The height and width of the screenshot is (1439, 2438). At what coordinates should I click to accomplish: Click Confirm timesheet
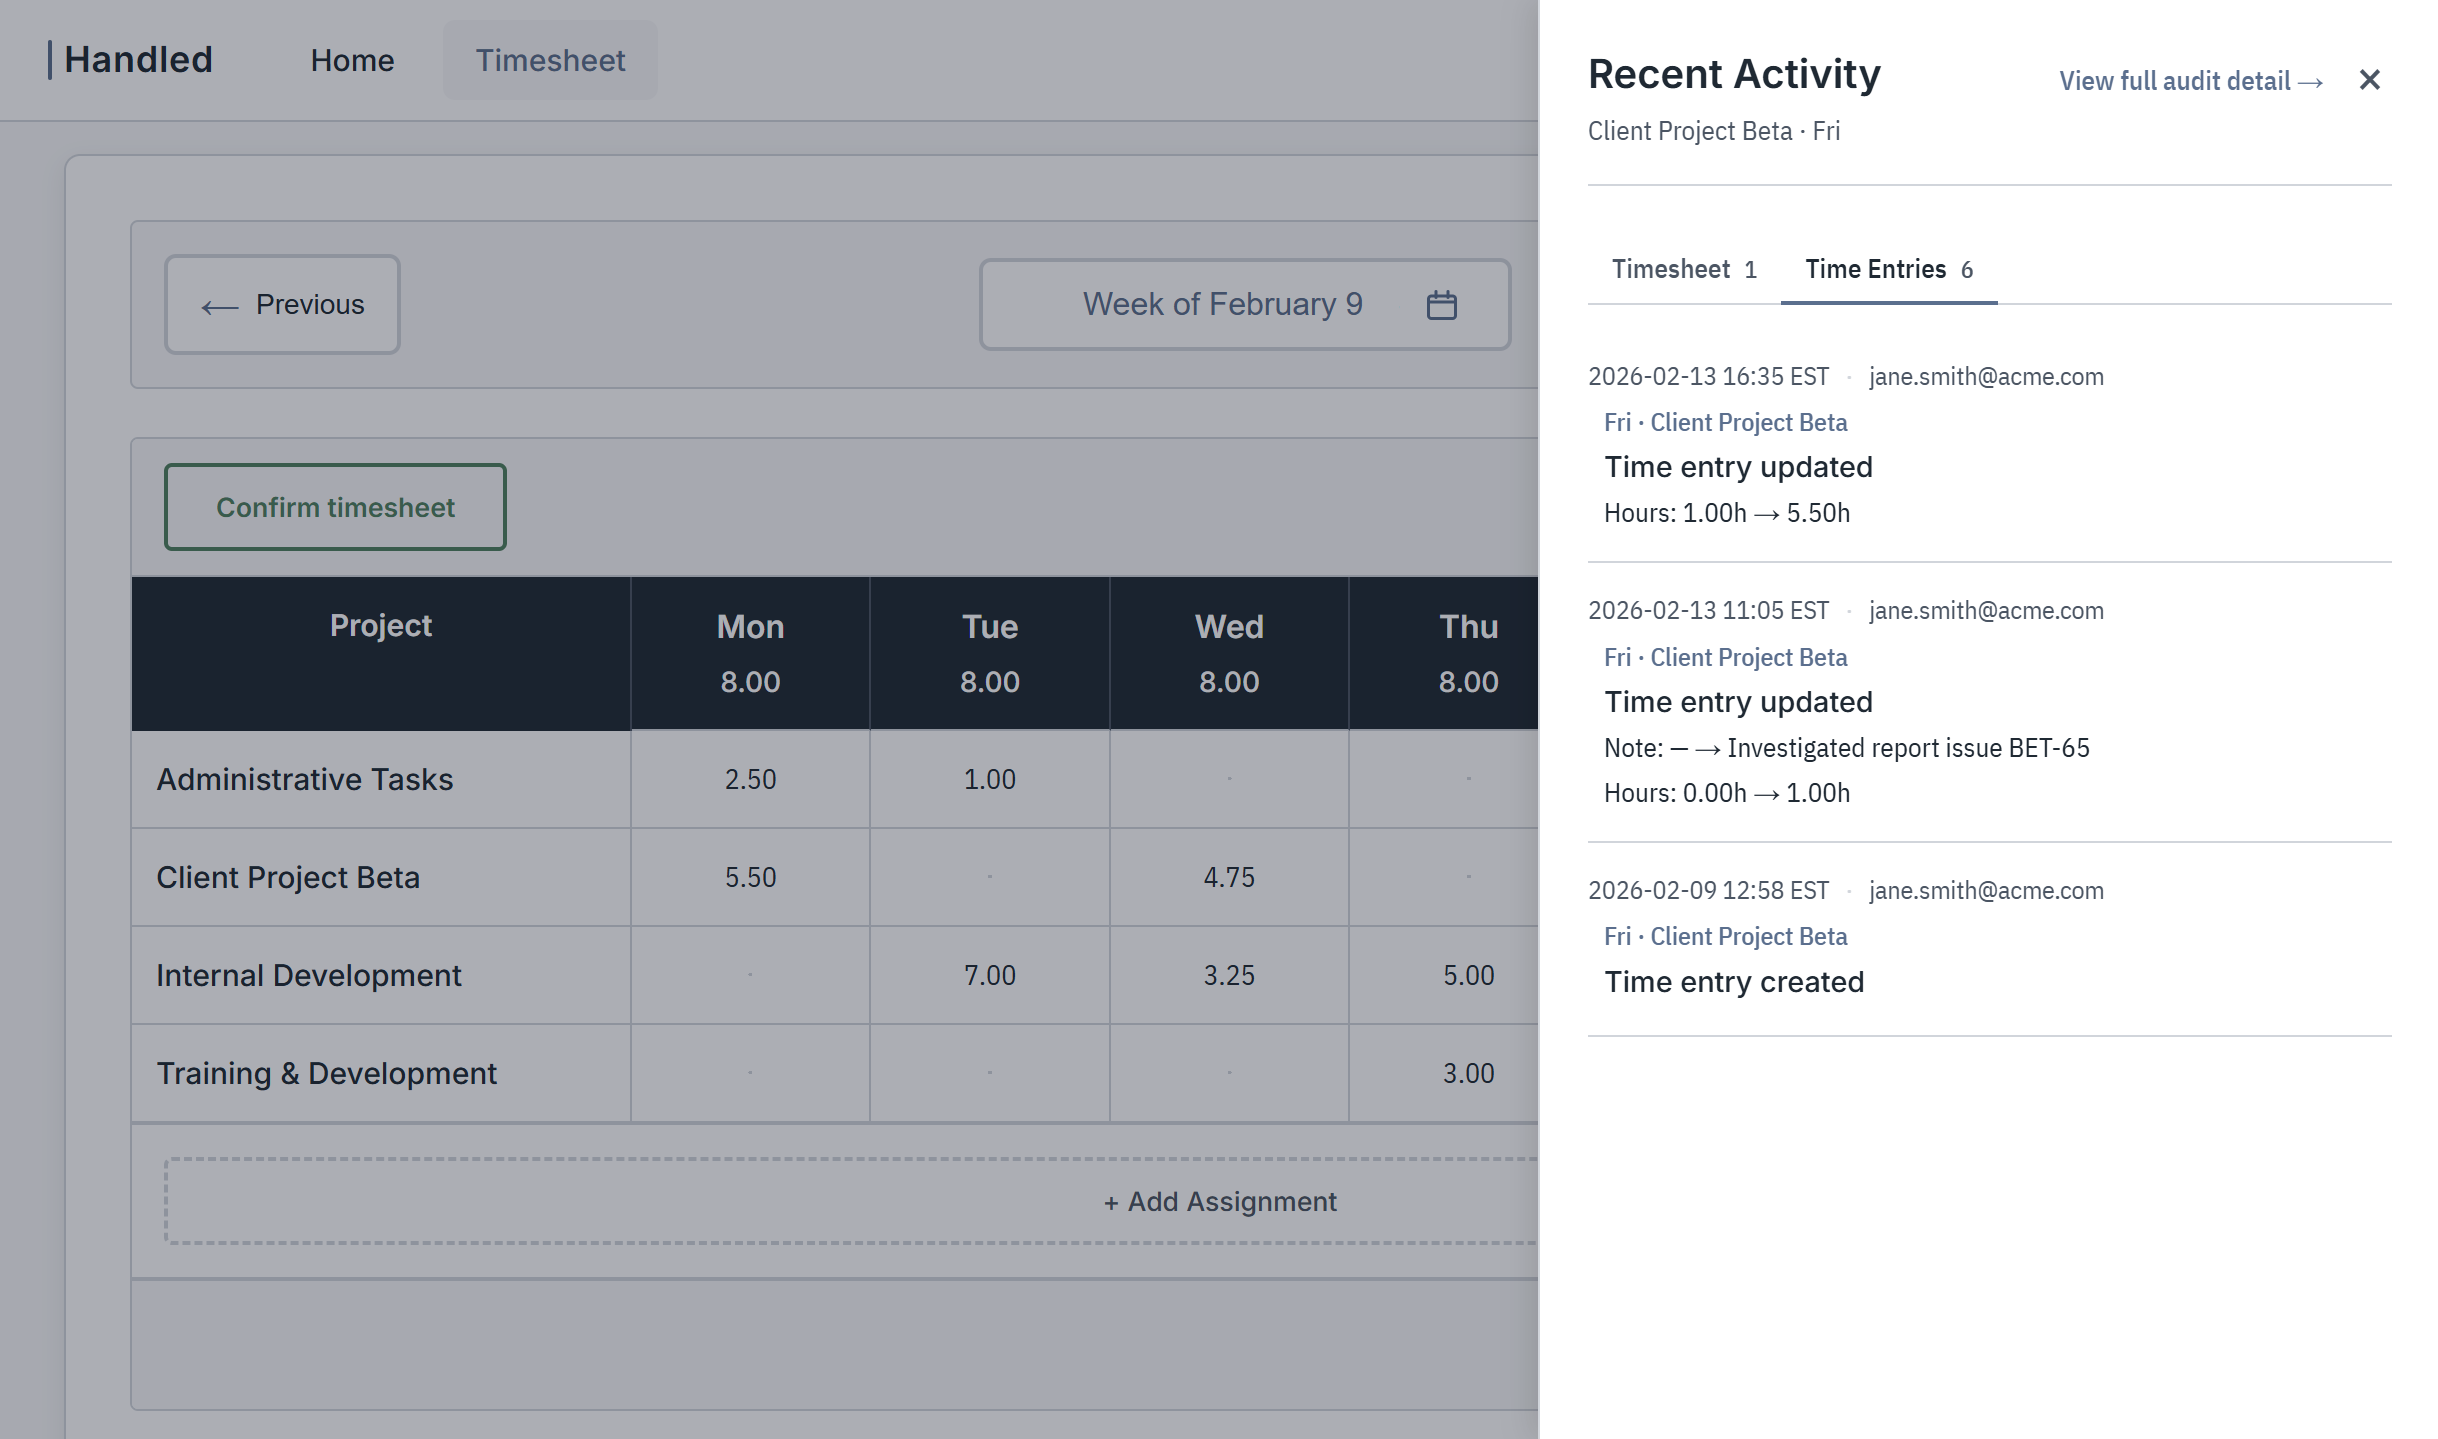[335, 506]
